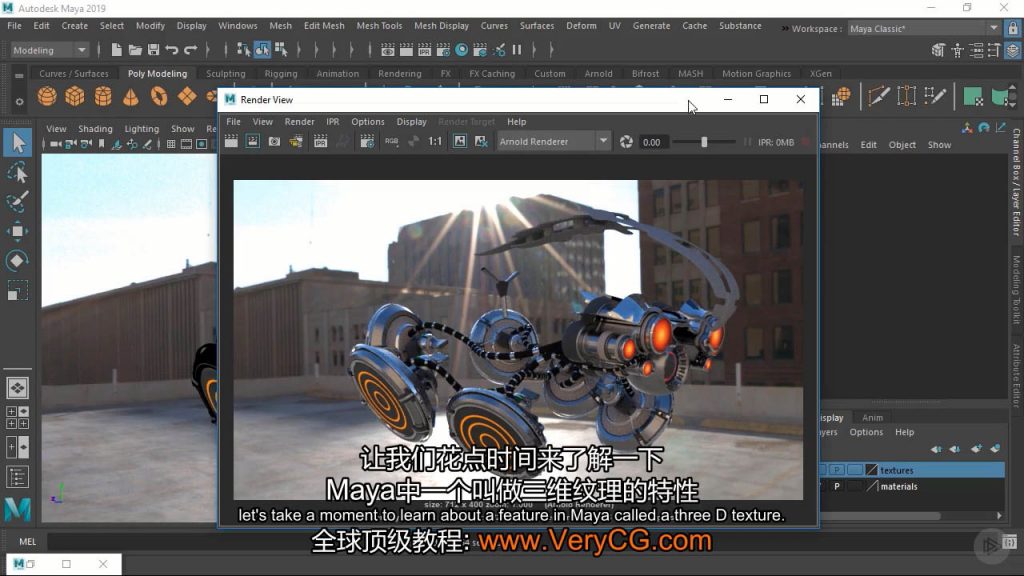This screenshot has width=1024, height=576.
Task: Toggle the Modeling Toolkit icon at top right
Action: click(x=938, y=50)
